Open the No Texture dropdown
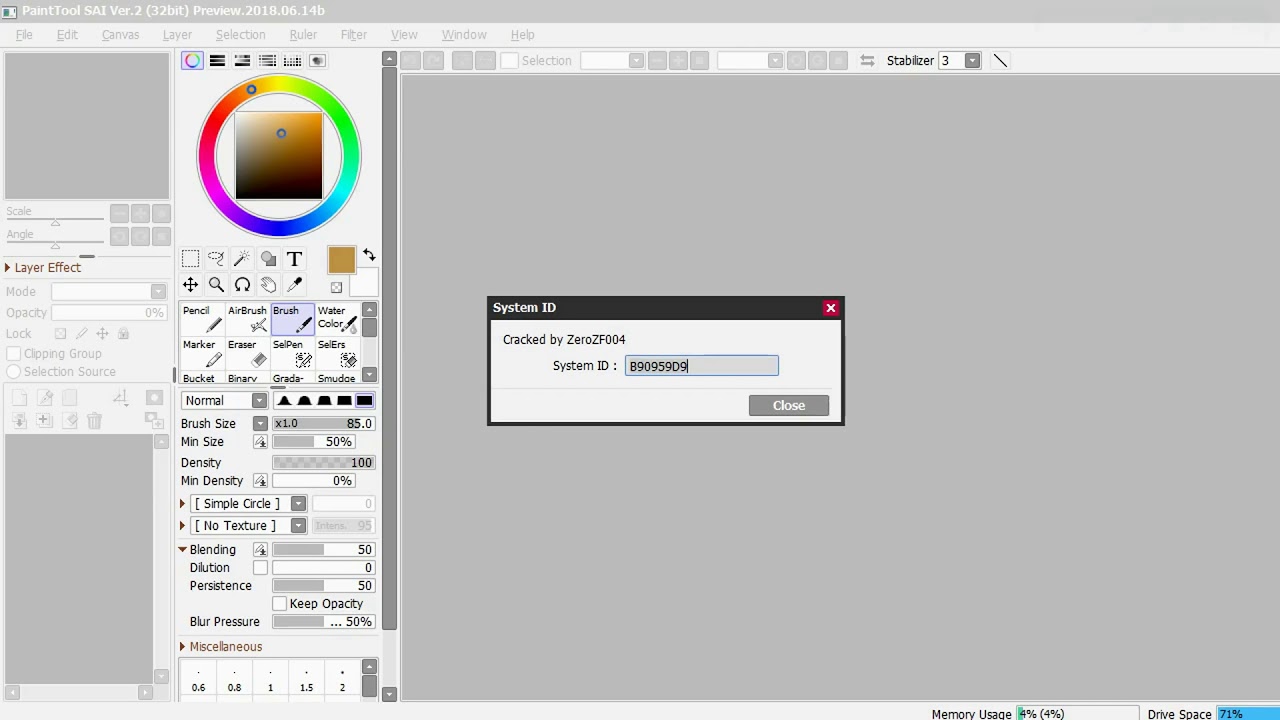This screenshot has width=1280, height=720. pos(298,526)
